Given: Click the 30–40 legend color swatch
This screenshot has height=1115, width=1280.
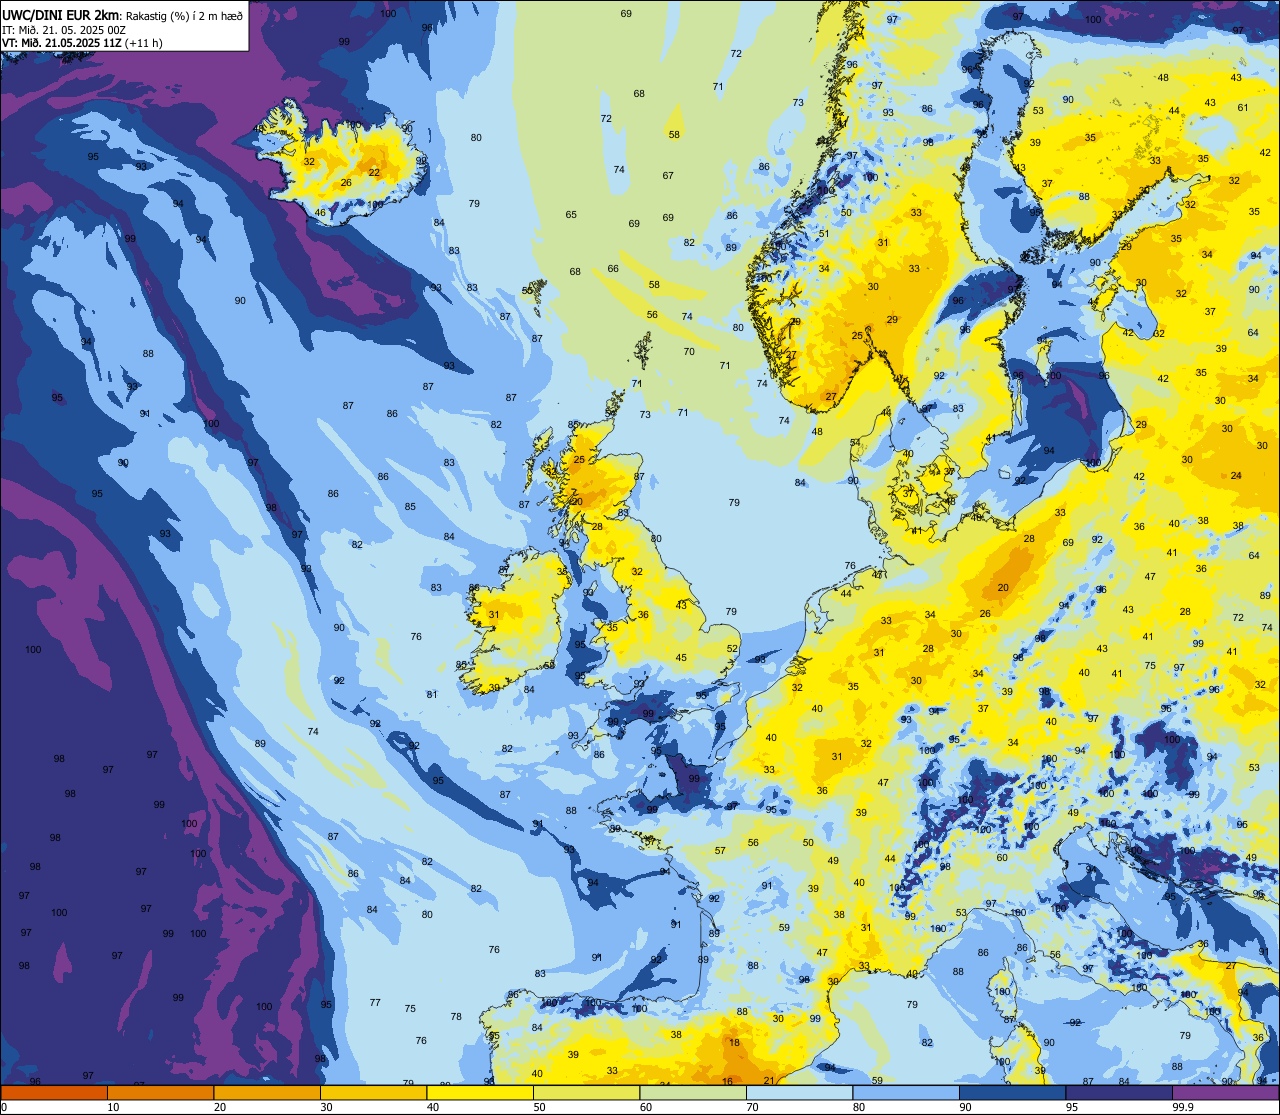Looking at the screenshot, I should (373, 1092).
